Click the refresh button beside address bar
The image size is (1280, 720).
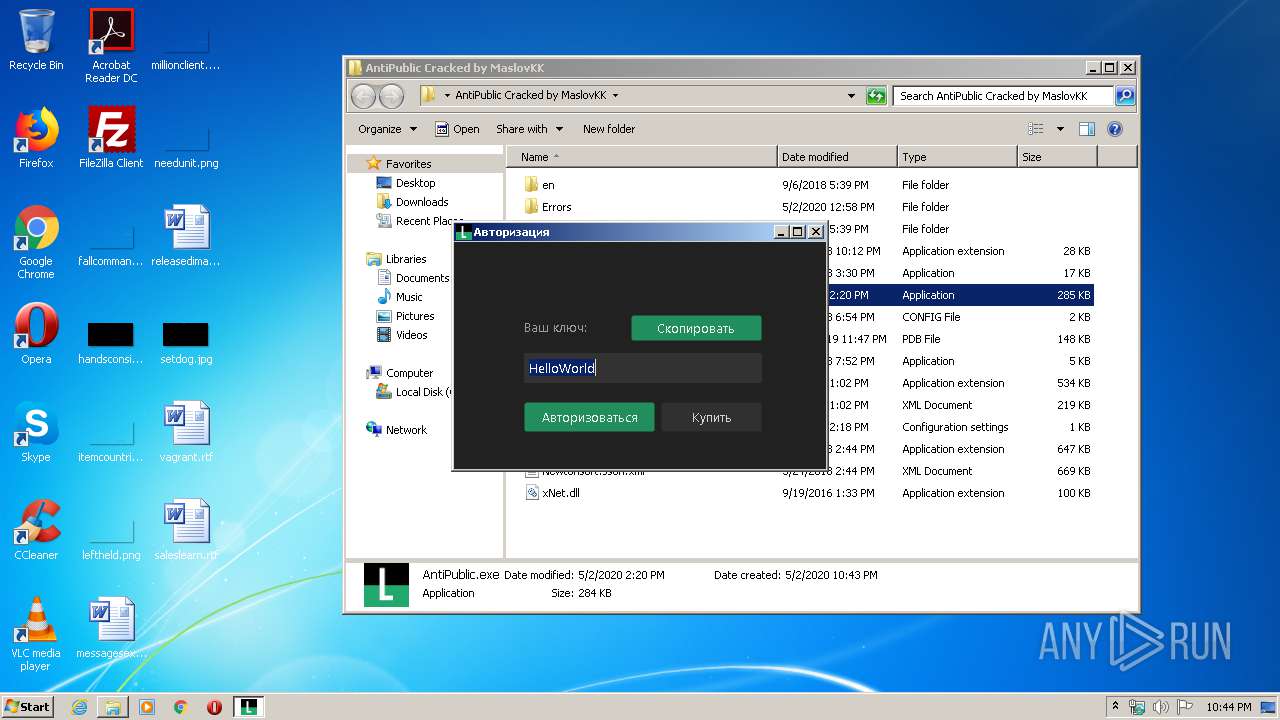point(876,96)
